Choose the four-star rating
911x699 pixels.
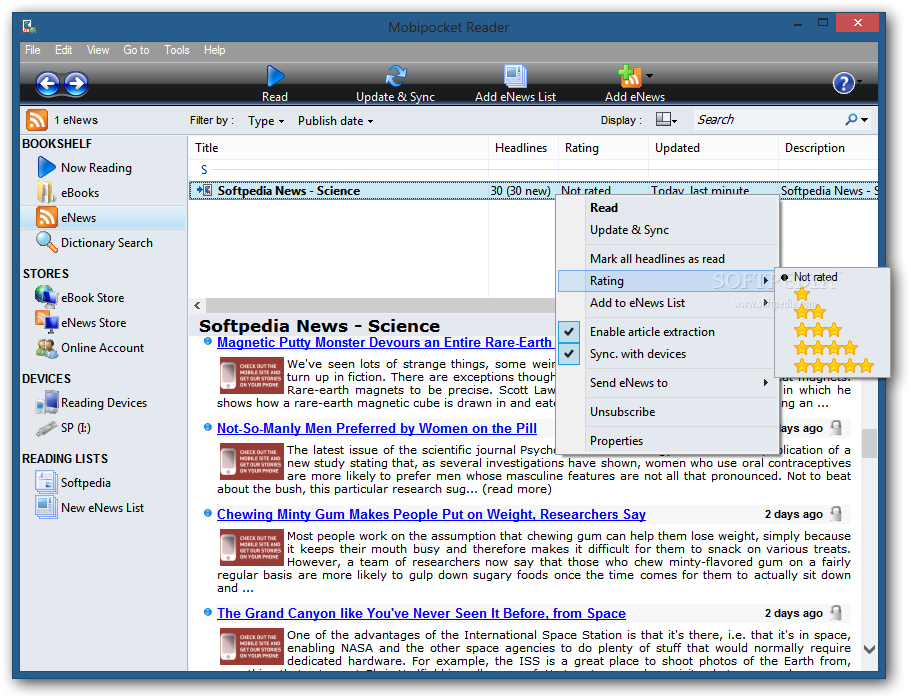[826, 347]
